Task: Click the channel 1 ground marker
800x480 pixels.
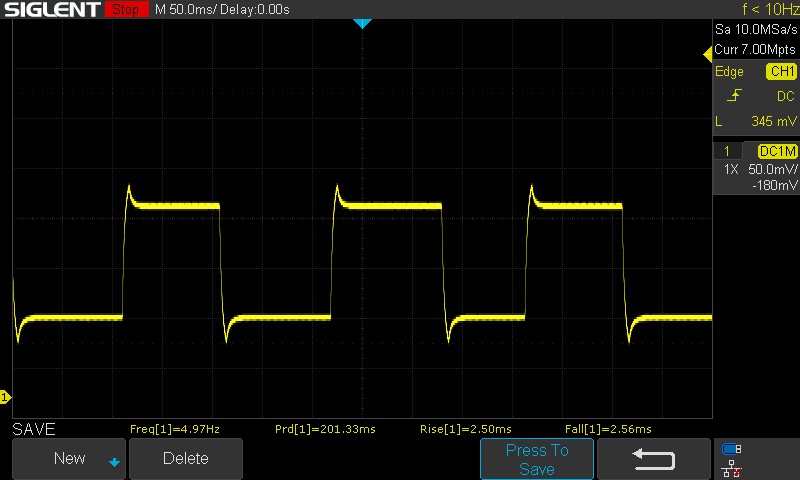Action: (x=5, y=397)
